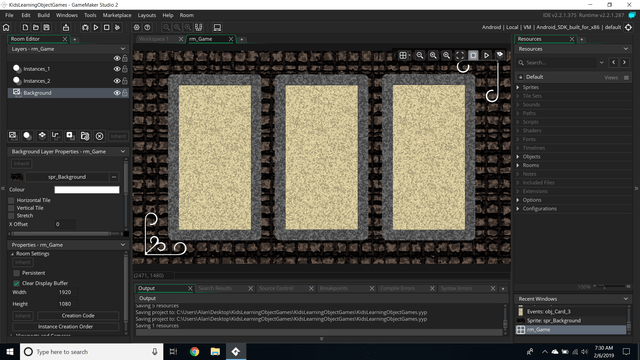The width and height of the screenshot is (640, 360).
Task: Click Instance Creation Order button
Action: (x=65, y=327)
